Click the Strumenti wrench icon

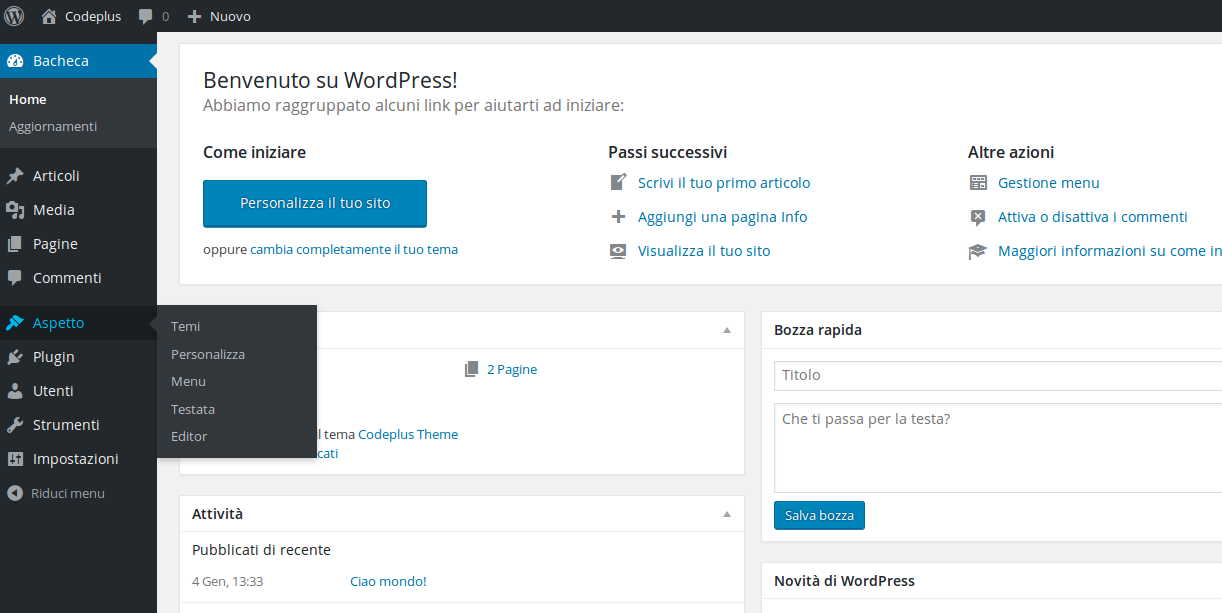15,425
